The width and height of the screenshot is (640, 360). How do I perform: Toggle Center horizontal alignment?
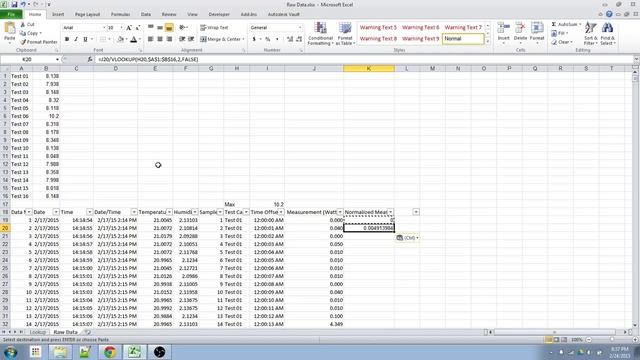[160, 39]
